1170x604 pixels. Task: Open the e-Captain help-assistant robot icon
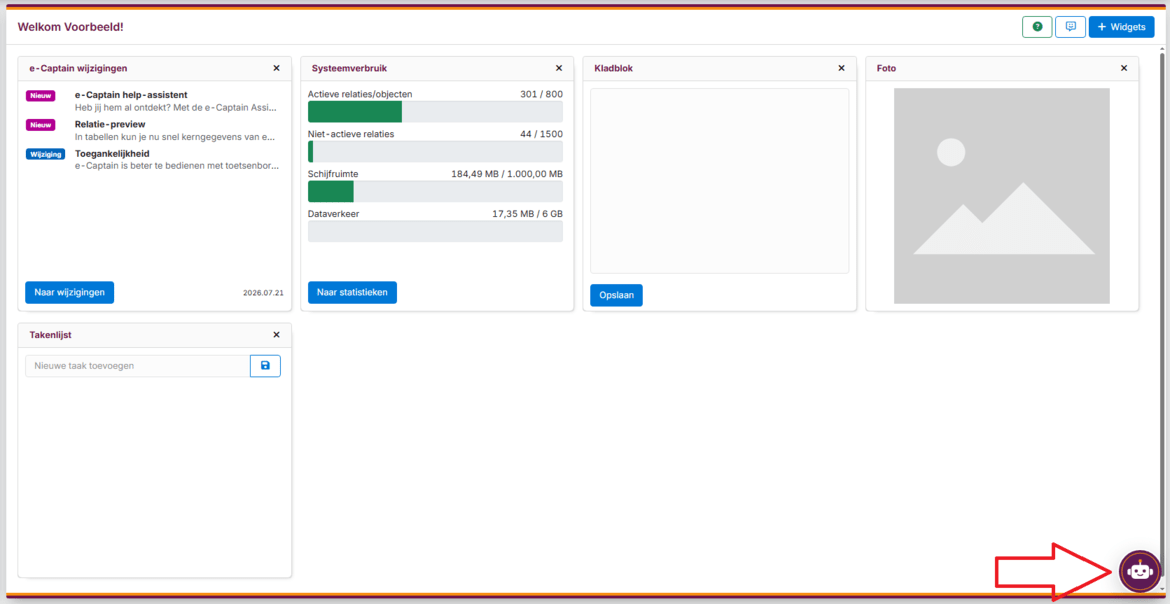click(1139, 572)
